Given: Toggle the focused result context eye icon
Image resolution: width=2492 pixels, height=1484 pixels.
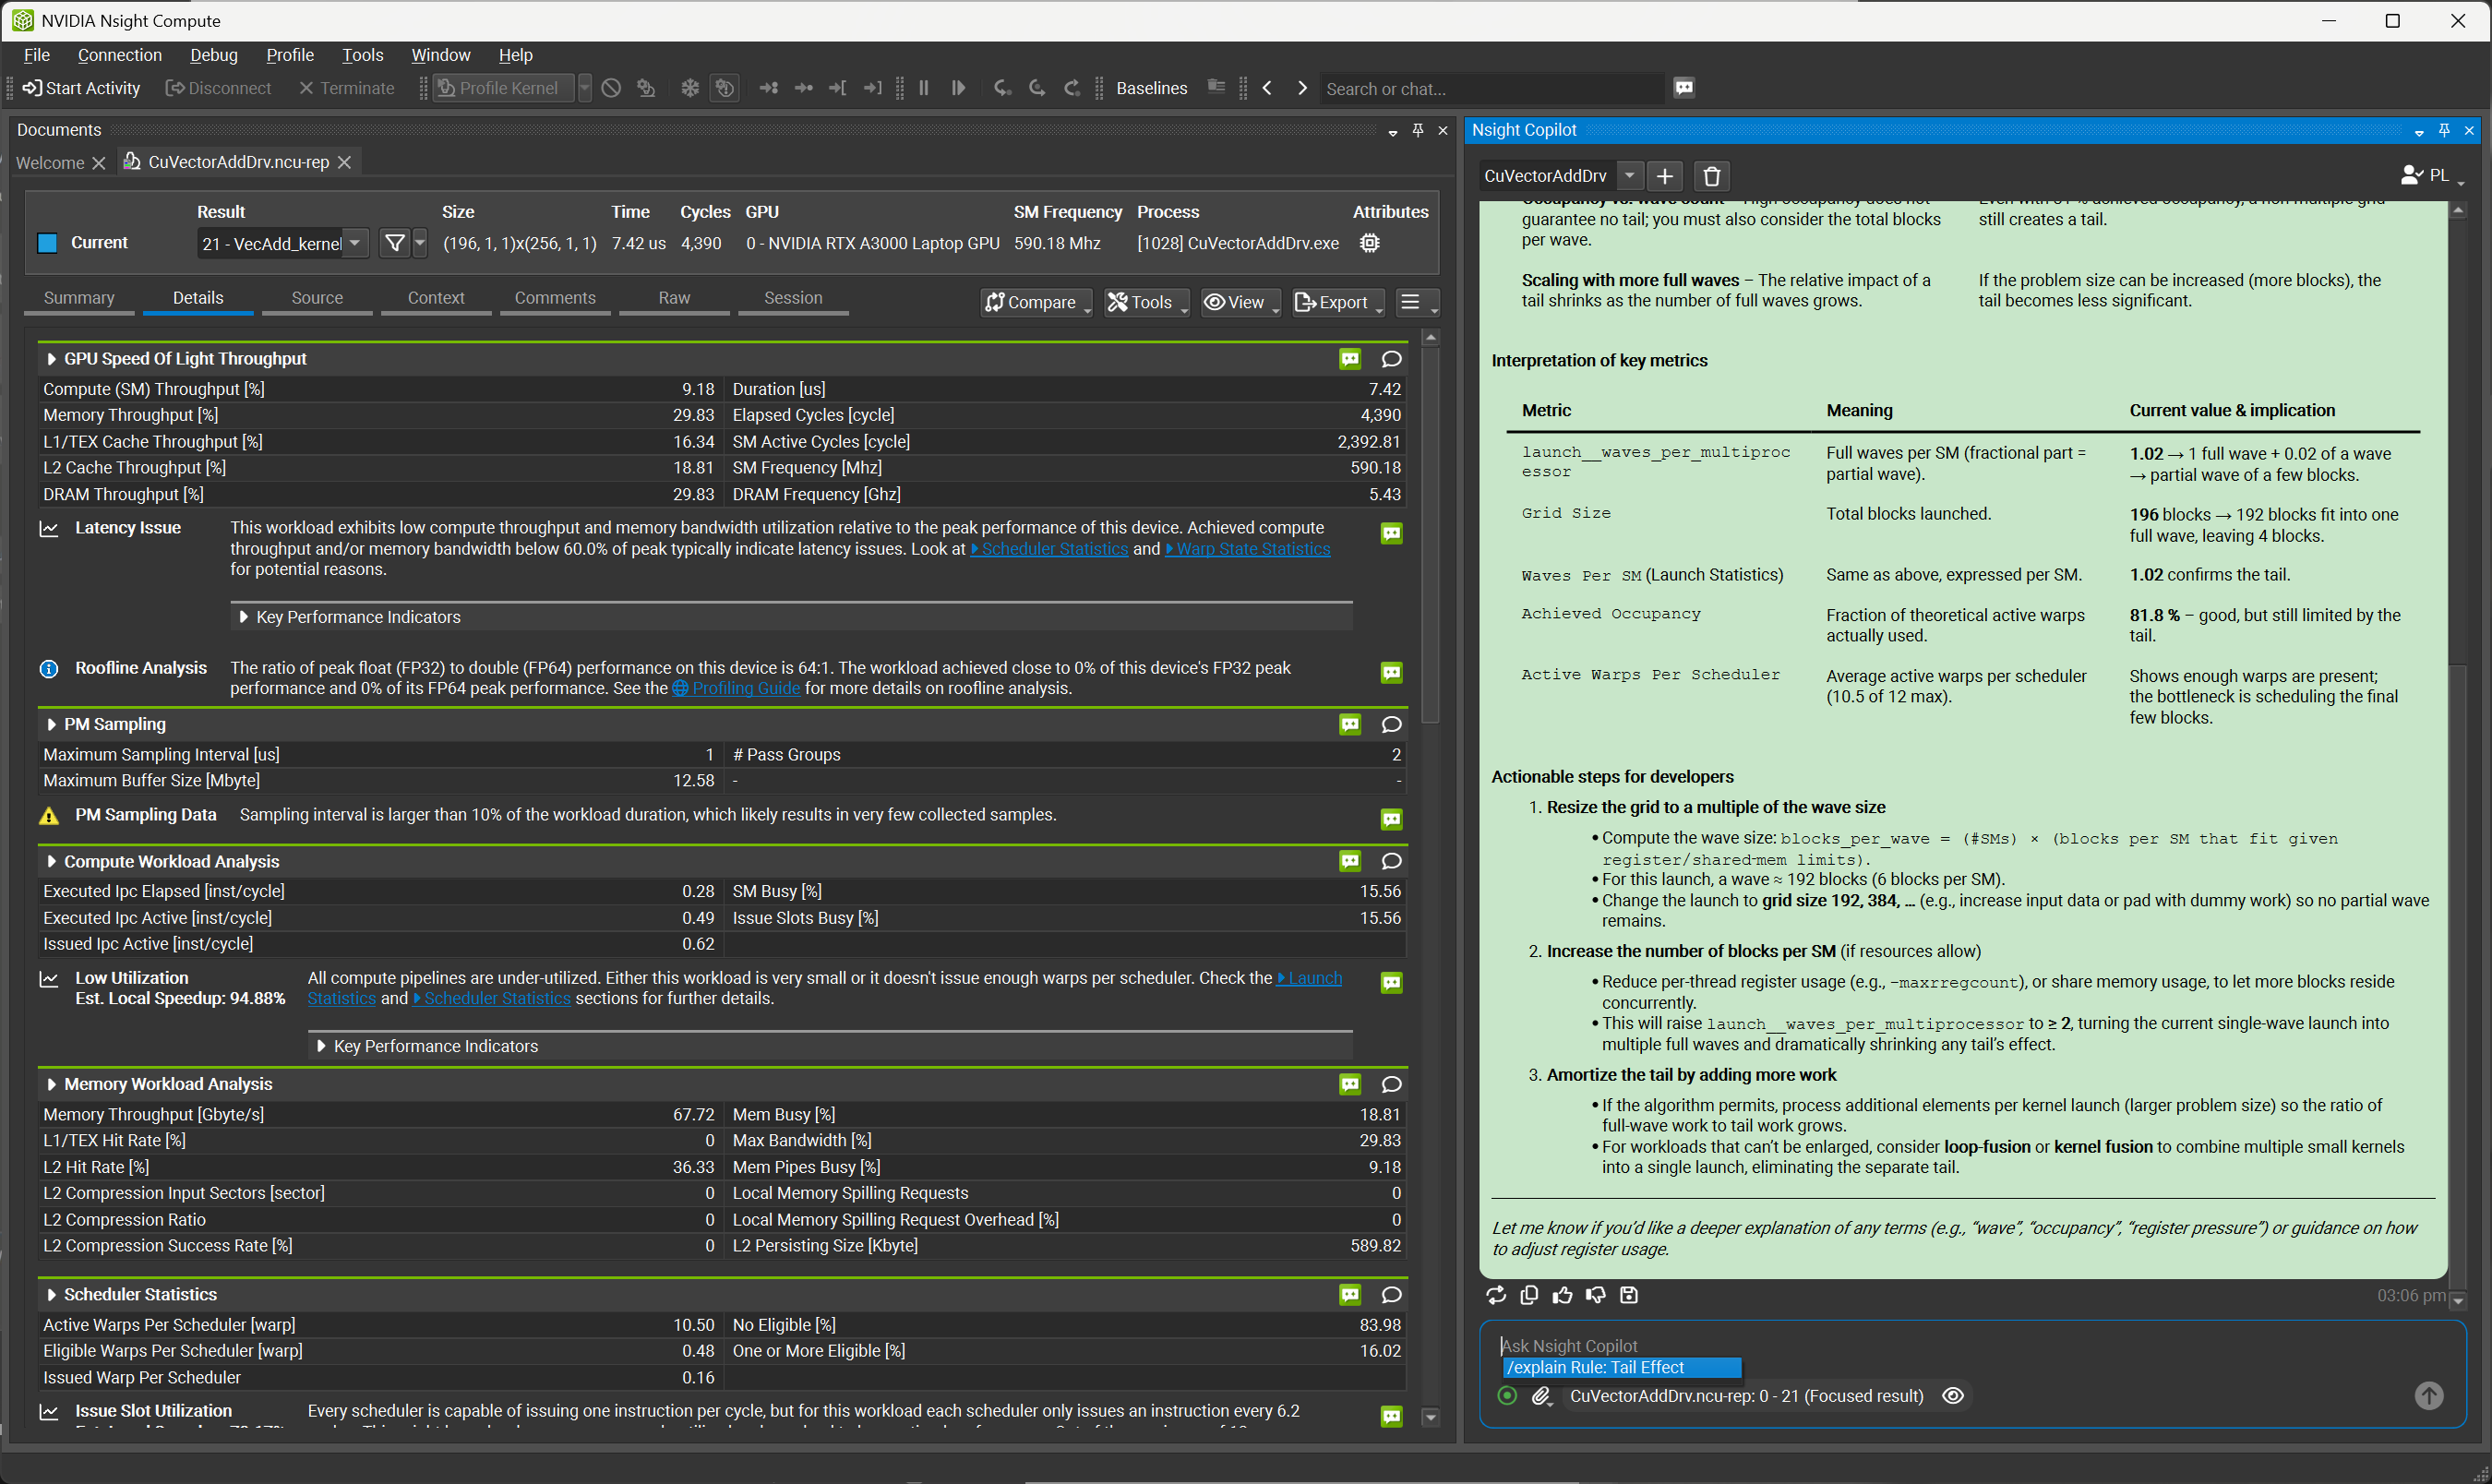Looking at the screenshot, I should point(1953,1396).
